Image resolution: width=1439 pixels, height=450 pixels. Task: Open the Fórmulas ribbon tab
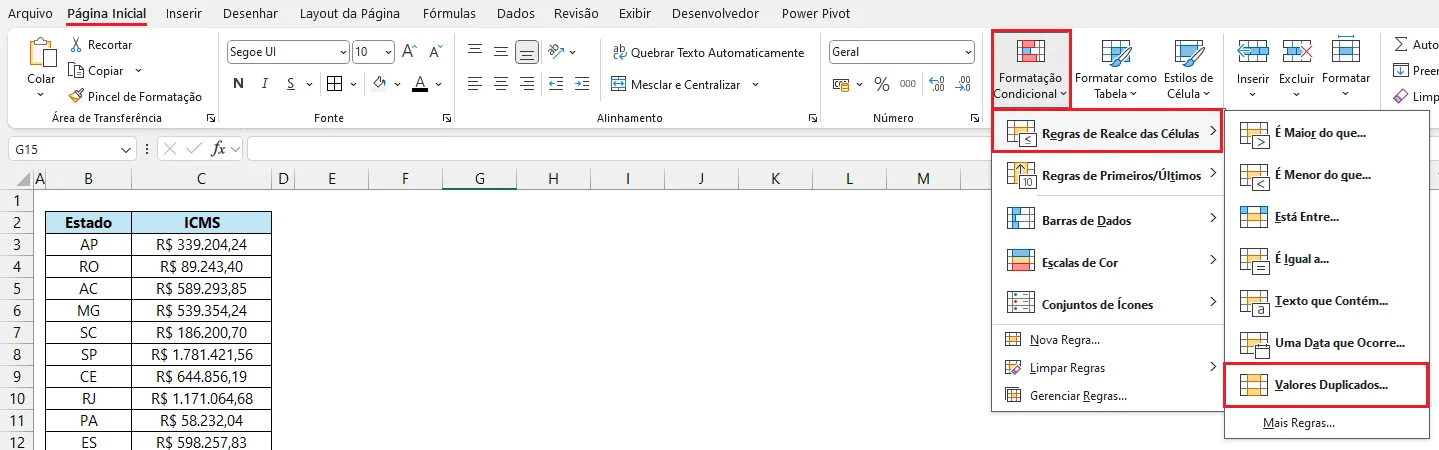click(x=449, y=14)
